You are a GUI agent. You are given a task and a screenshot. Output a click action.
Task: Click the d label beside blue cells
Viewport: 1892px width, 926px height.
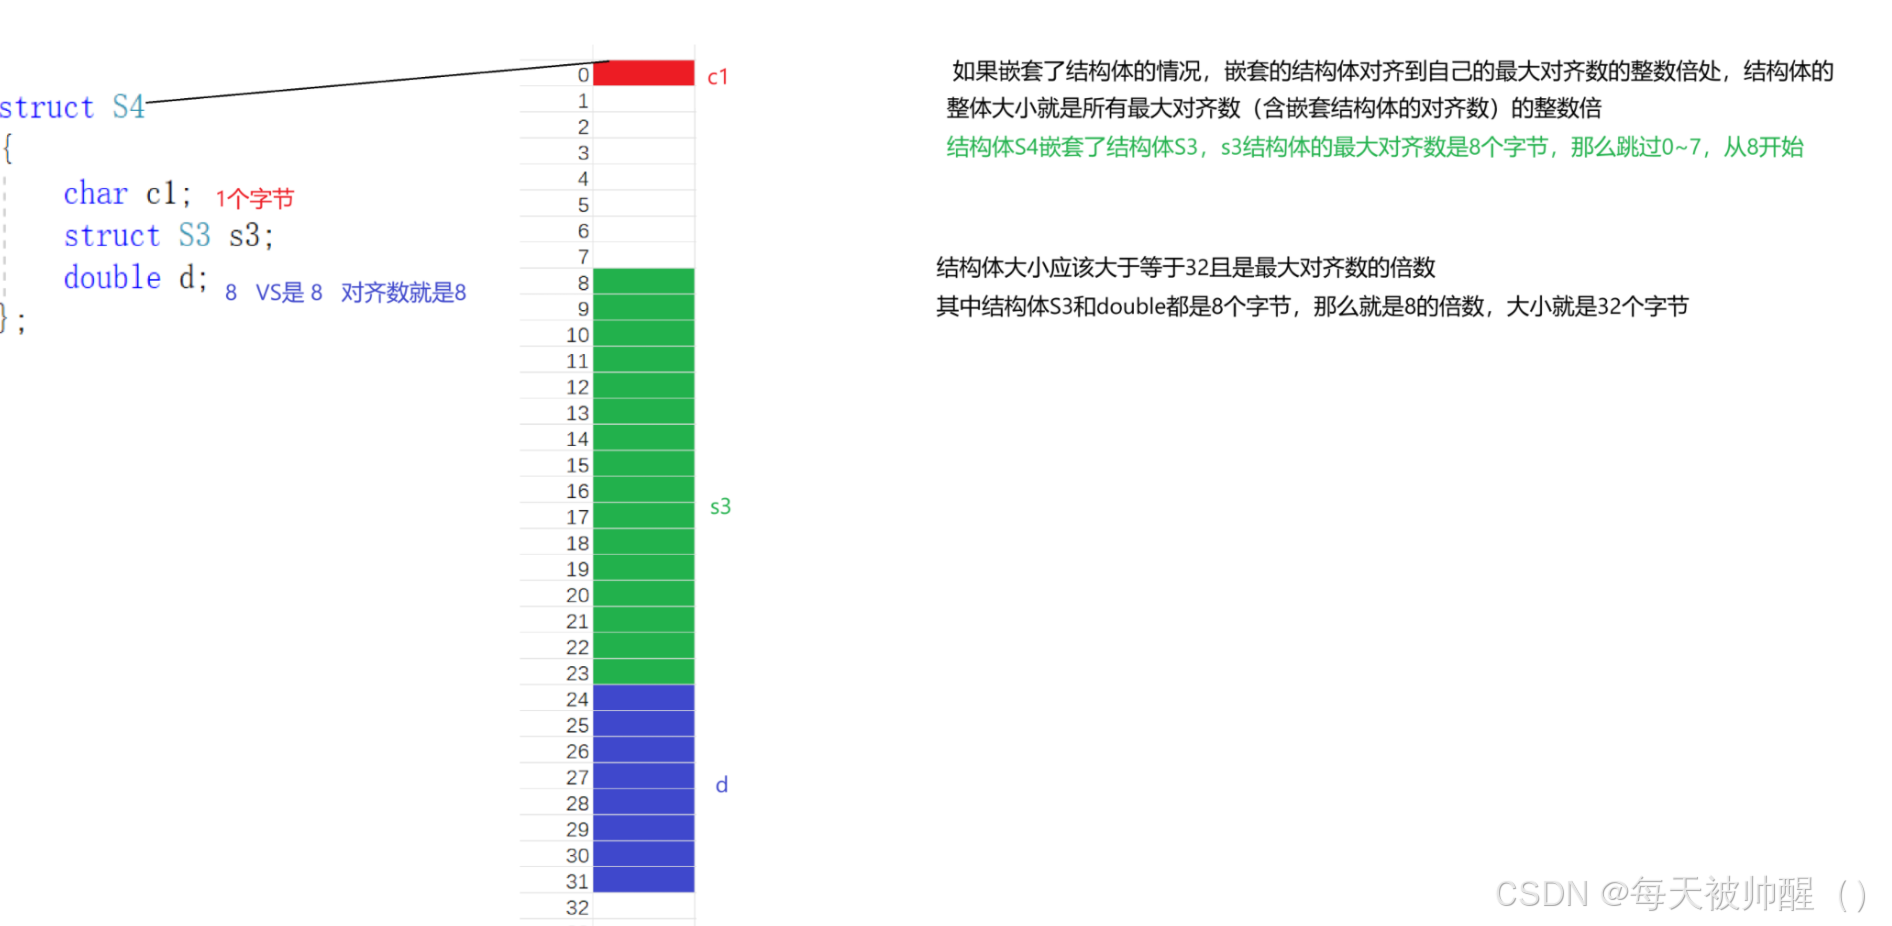tap(721, 785)
